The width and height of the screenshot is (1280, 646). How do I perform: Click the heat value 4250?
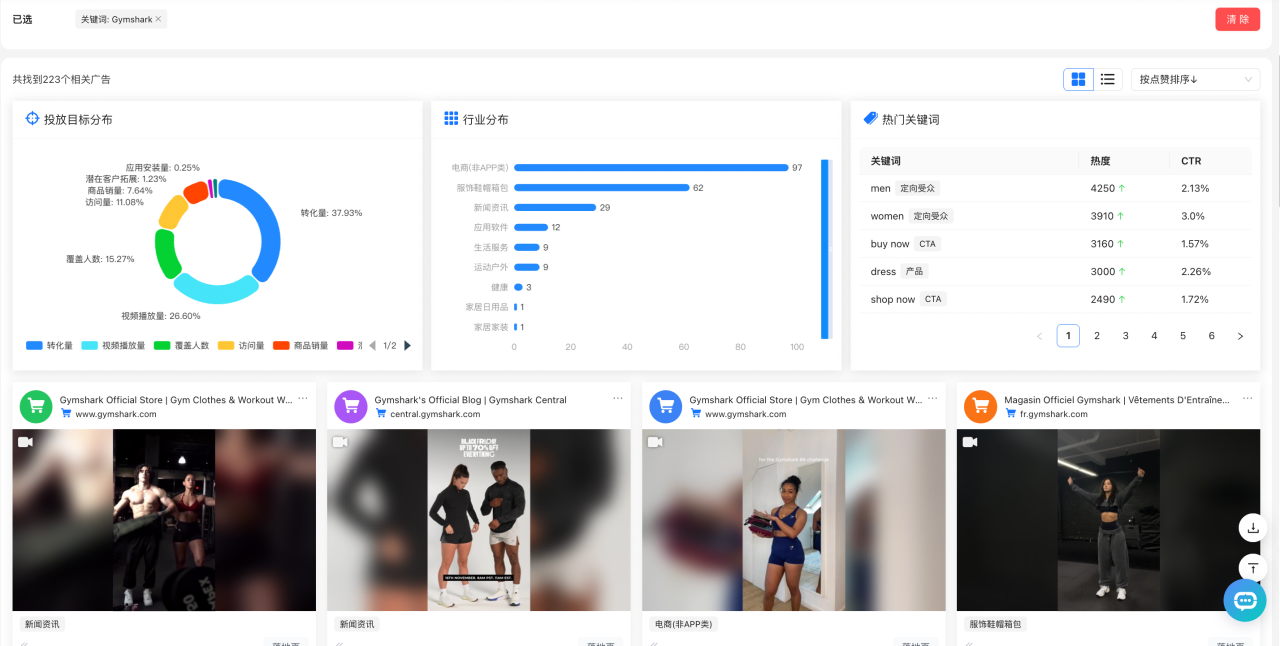(1102, 188)
